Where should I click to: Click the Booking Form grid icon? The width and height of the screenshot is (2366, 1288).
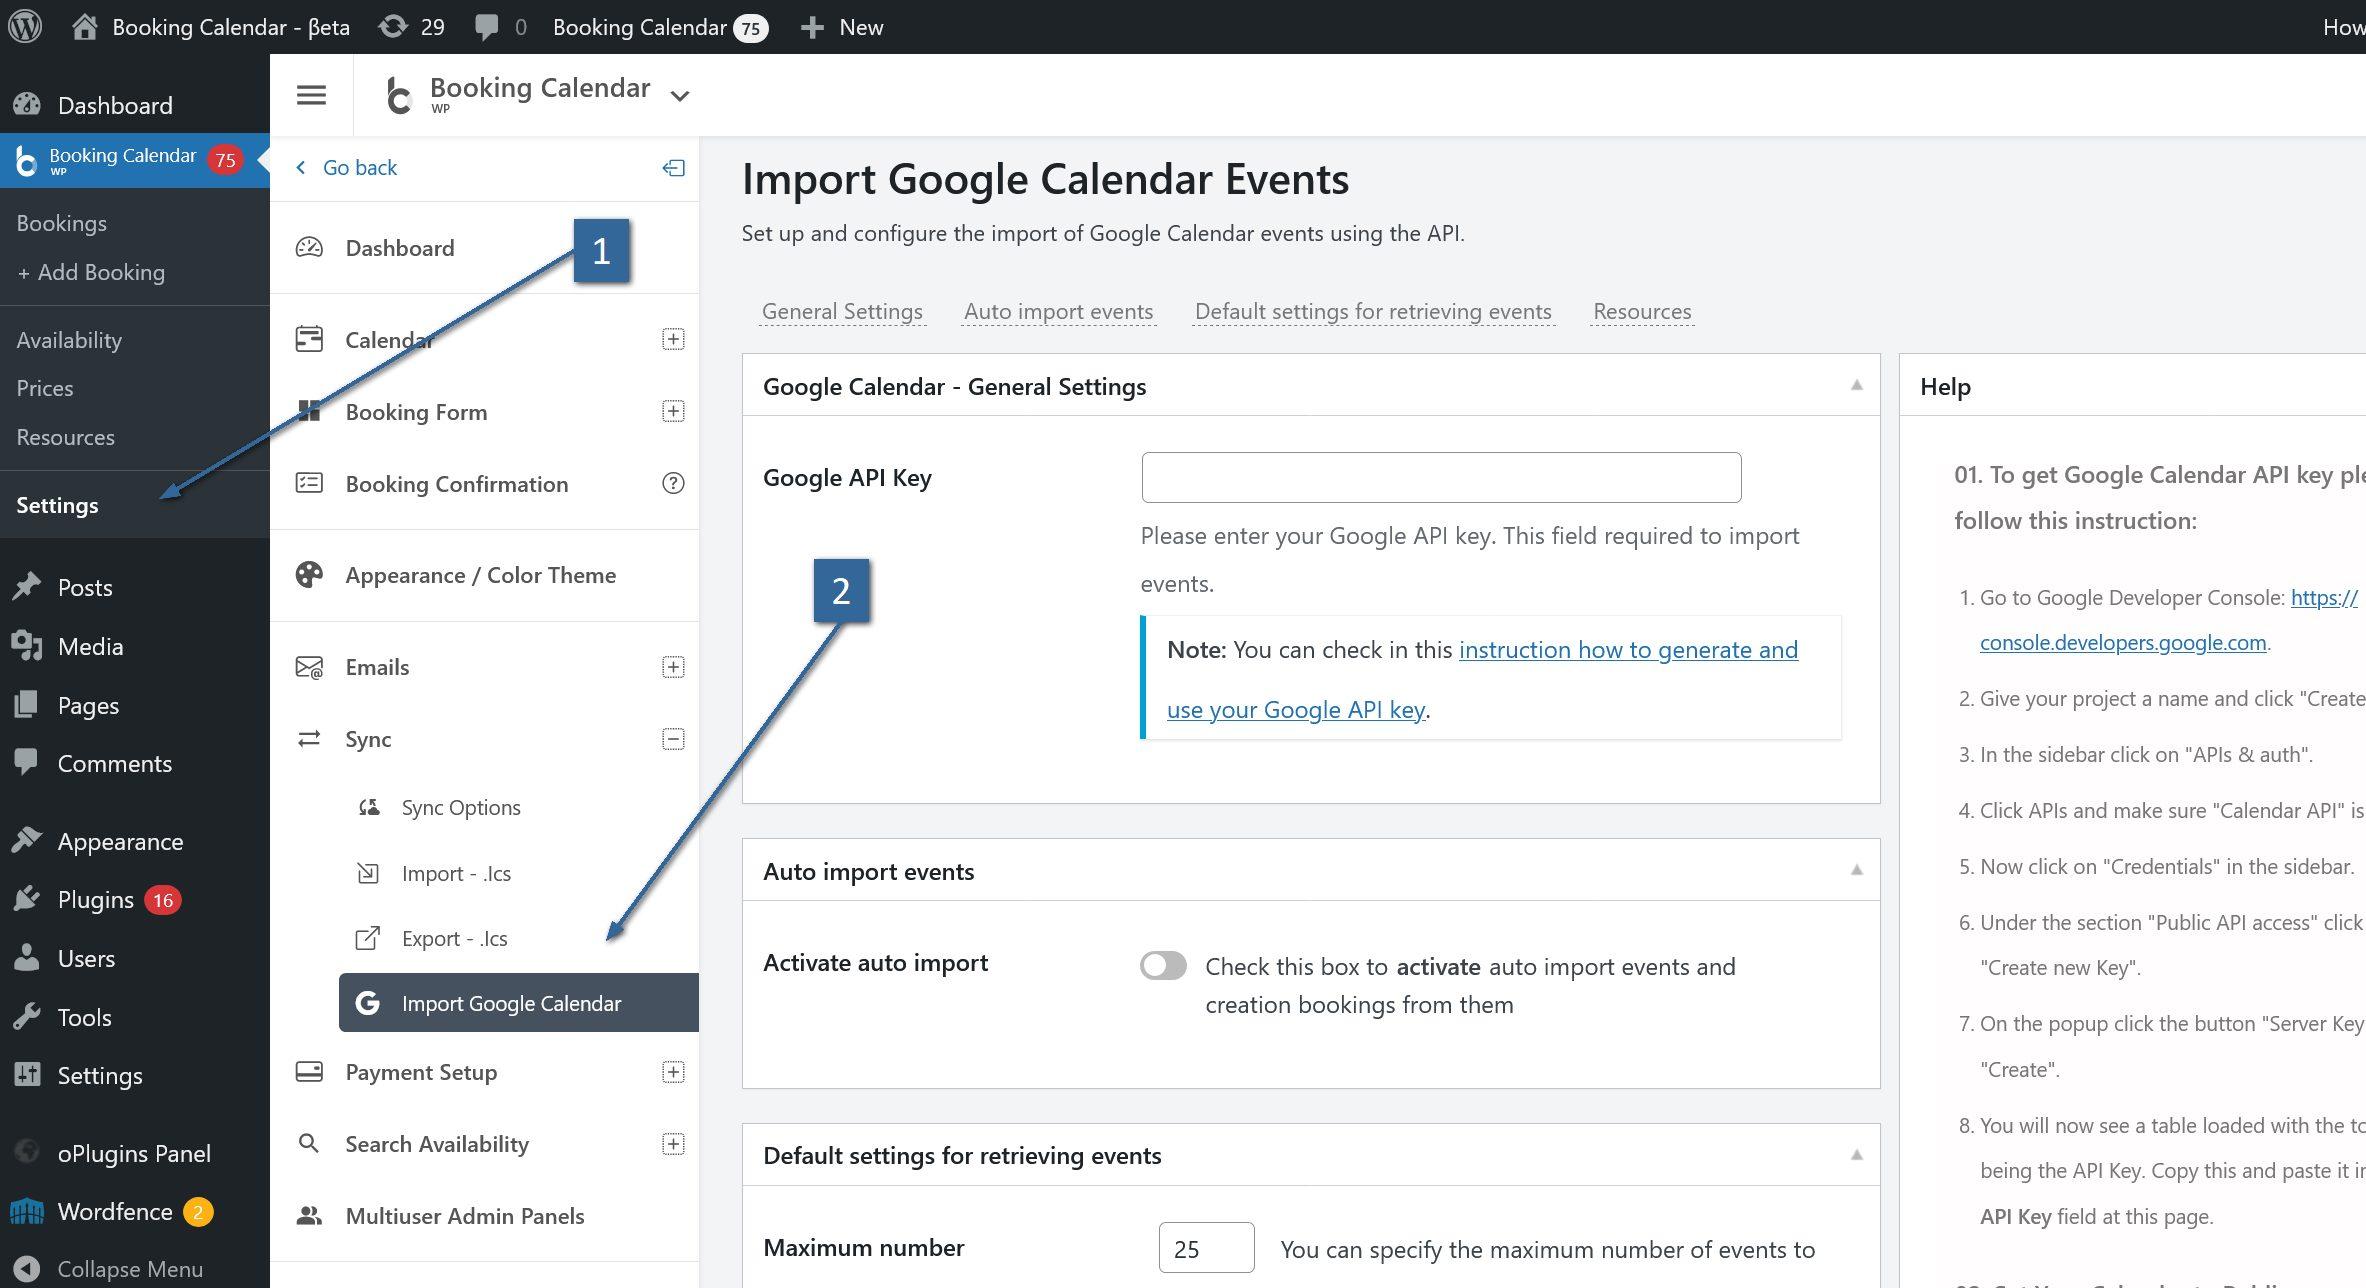(x=309, y=411)
